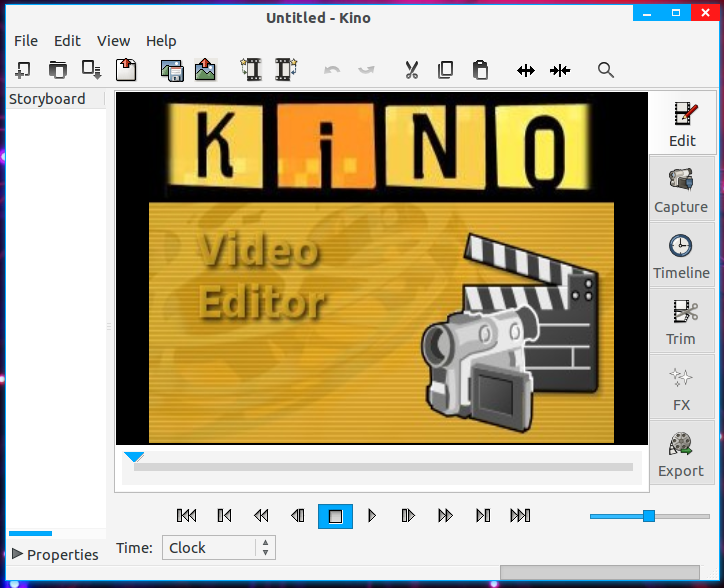The height and width of the screenshot is (588, 724).
Task: Click the Save still frame picture icon
Action: (205, 70)
